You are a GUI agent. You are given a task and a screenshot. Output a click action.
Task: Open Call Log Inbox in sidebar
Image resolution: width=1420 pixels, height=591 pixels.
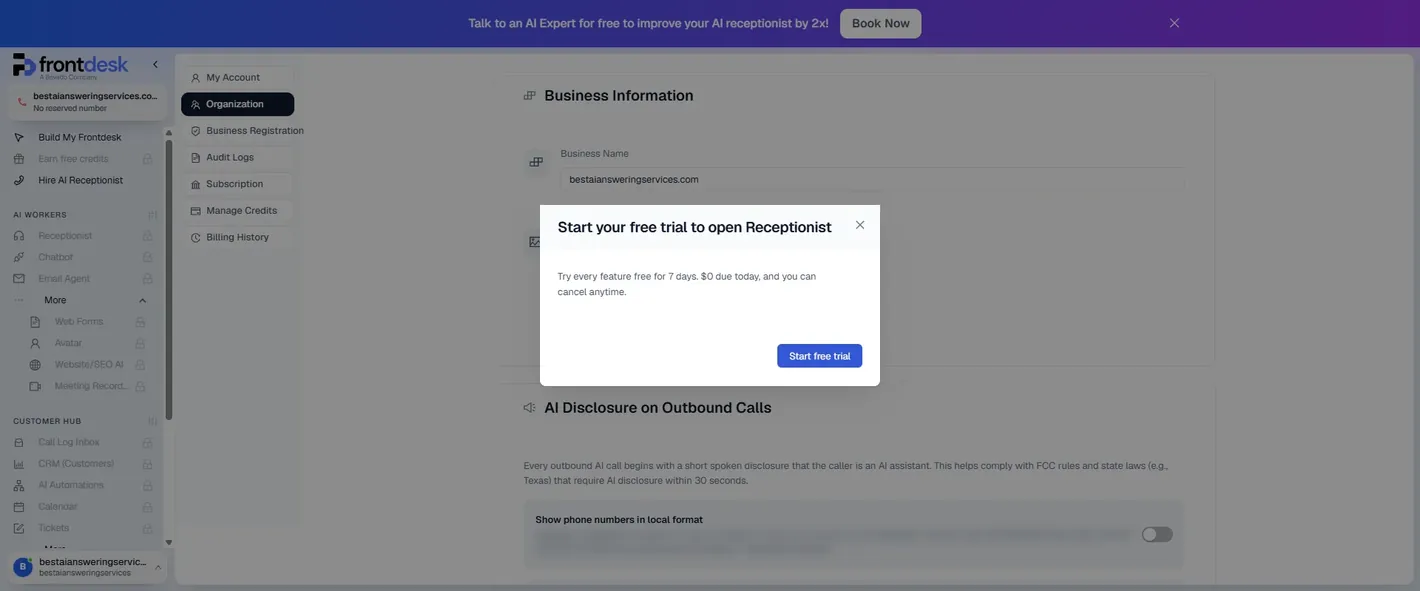[x=69, y=442]
